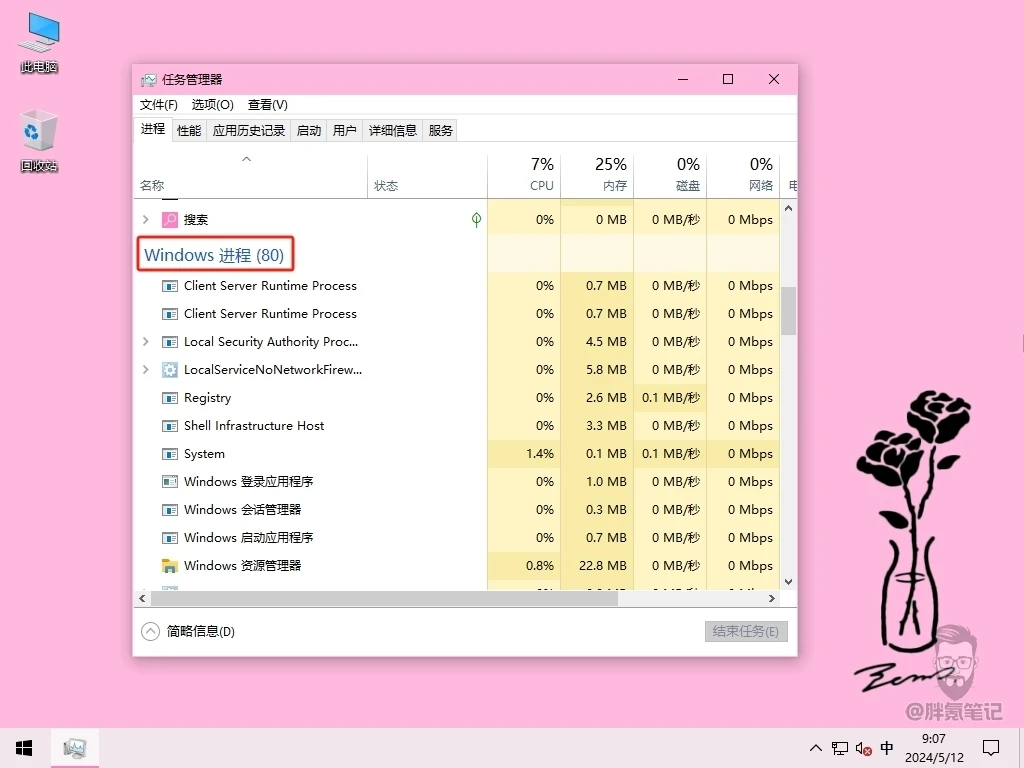The image size is (1024, 768).
Task: Click the horizontal scrollbar left arrow
Action: pos(142,598)
